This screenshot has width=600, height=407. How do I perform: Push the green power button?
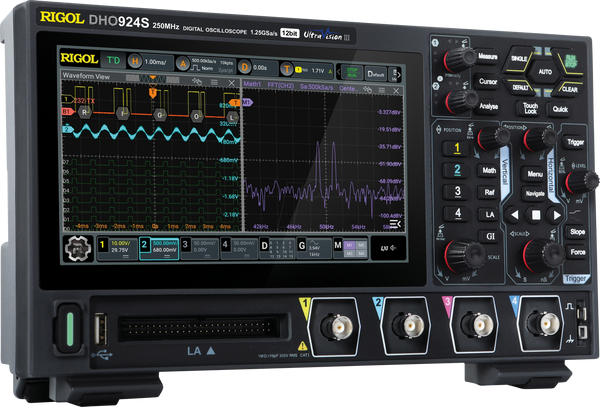point(70,329)
